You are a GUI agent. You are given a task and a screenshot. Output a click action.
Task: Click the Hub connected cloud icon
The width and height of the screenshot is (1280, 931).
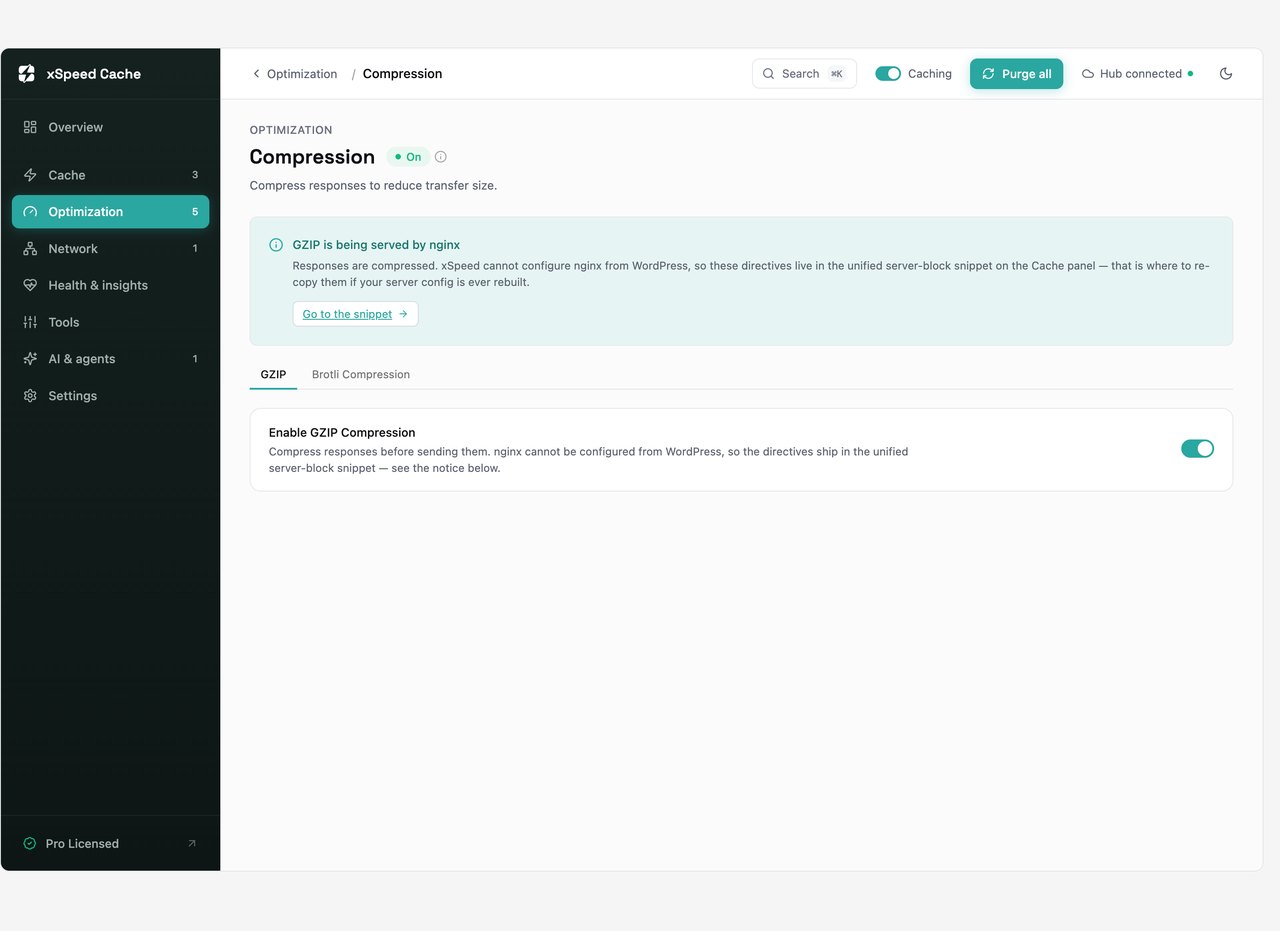(x=1088, y=74)
